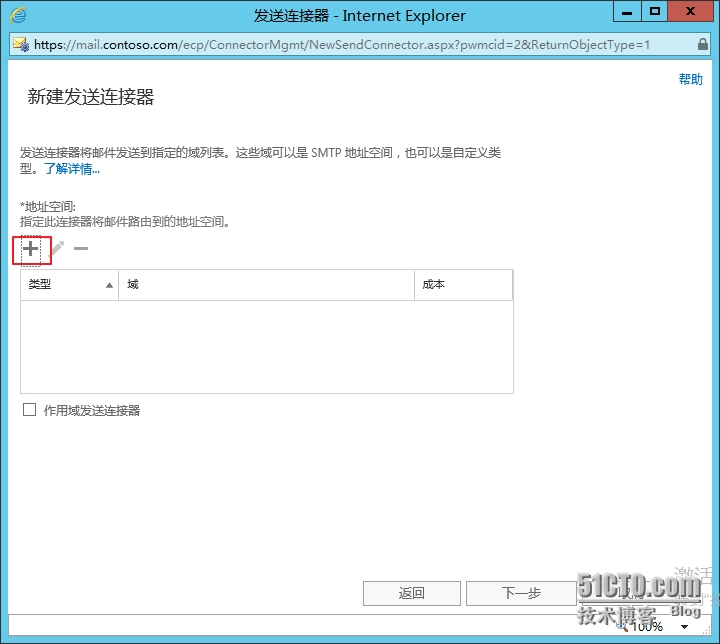This screenshot has width=720, height=644.
Task: Open the zoom level dropdown arrow
Action: click(x=684, y=627)
